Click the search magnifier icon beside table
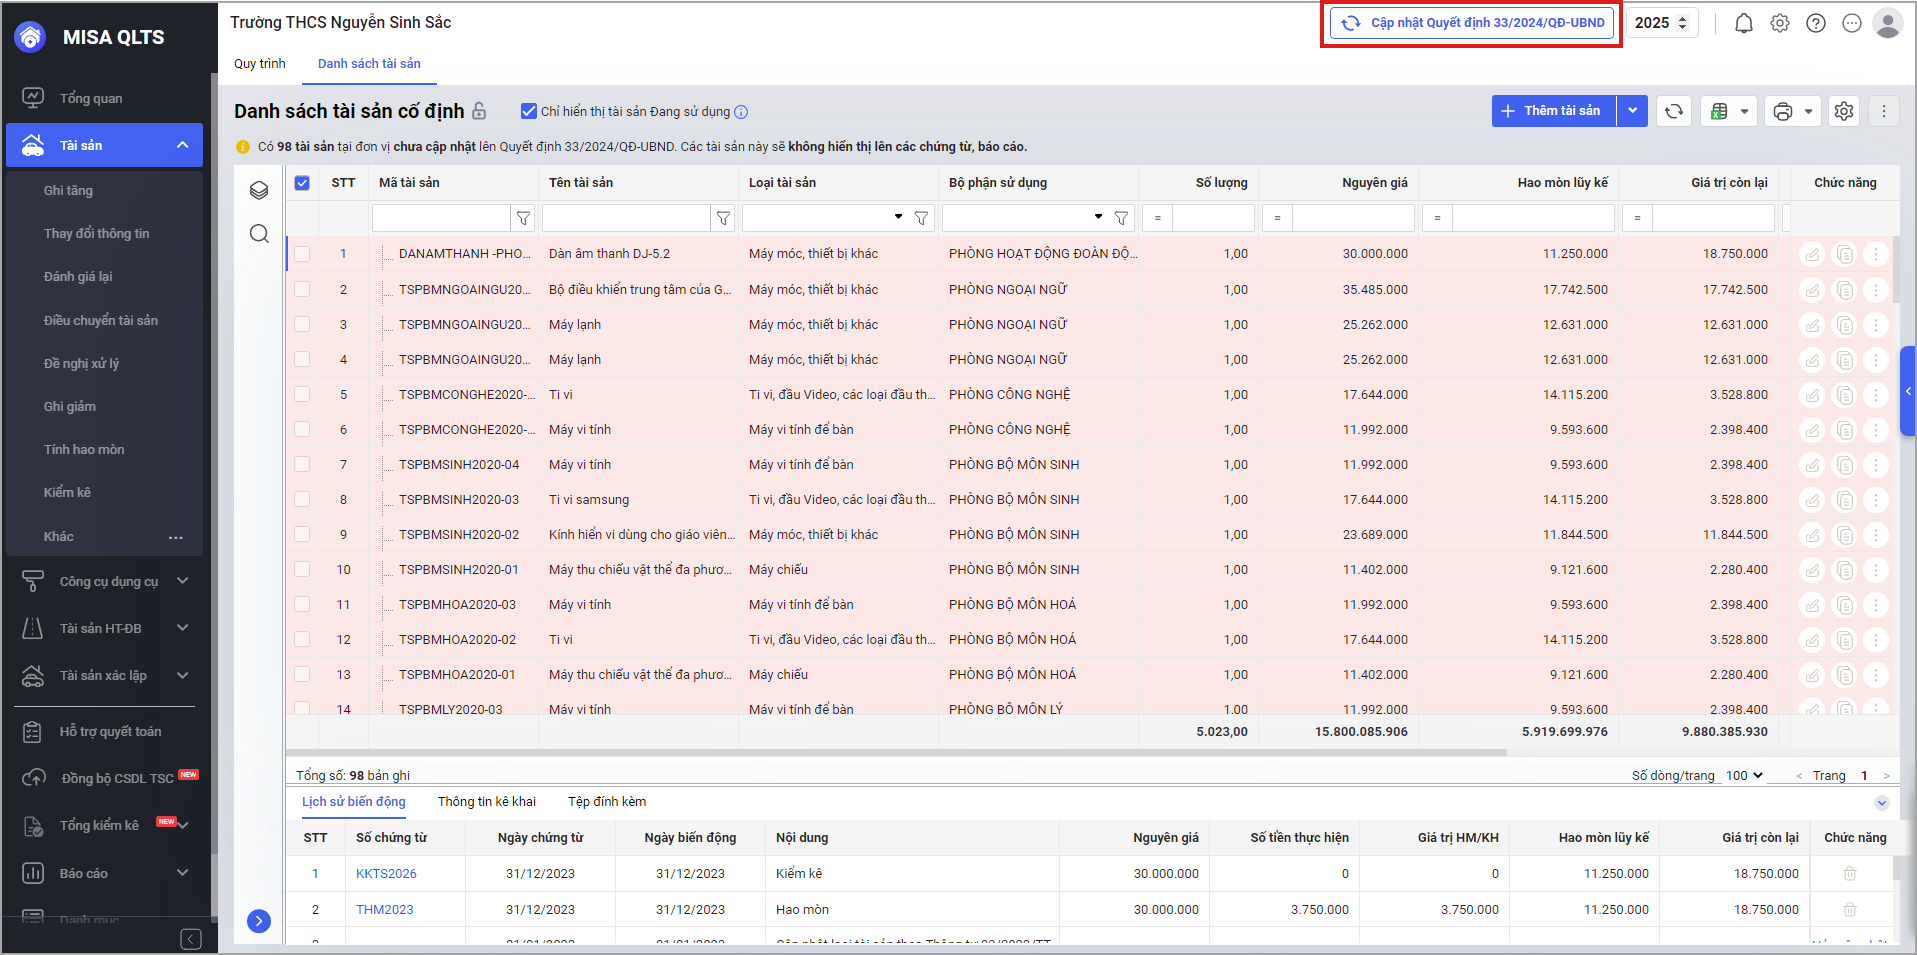This screenshot has width=1917, height=955. click(x=259, y=234)
